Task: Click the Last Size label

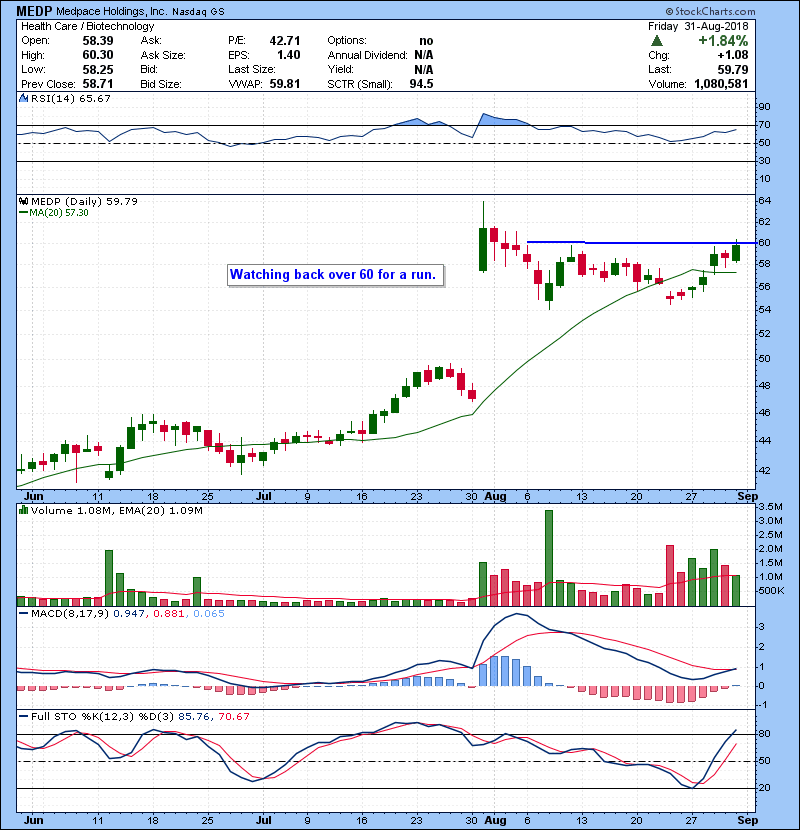Action: (251, 69)
